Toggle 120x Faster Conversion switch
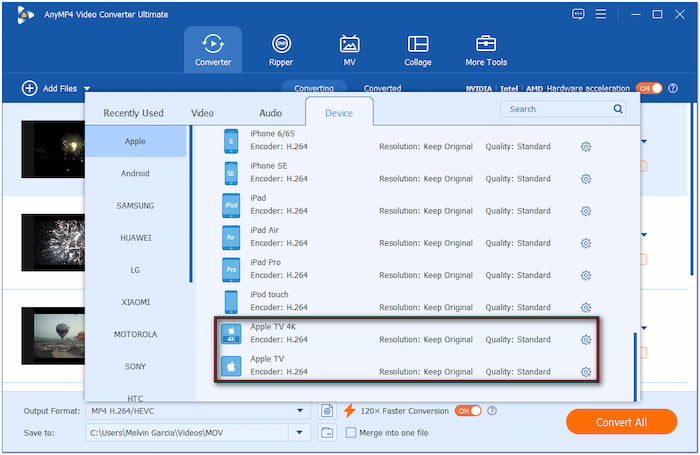This screenshot has height=455, width=700. (467, 410)
